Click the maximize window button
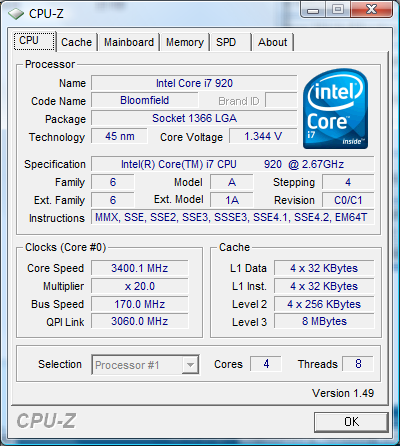This screenshot has height=447, width=401. coord(338,10)
